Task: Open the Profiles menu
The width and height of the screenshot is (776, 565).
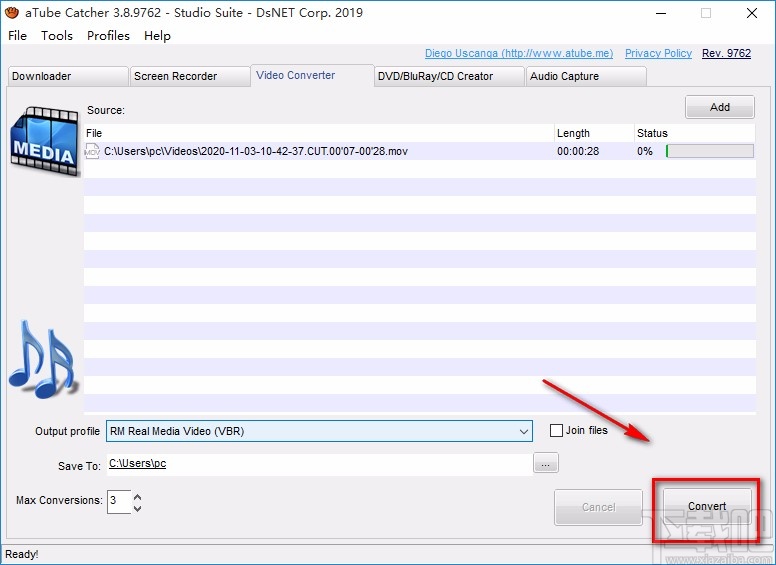Action: point(108,35)
